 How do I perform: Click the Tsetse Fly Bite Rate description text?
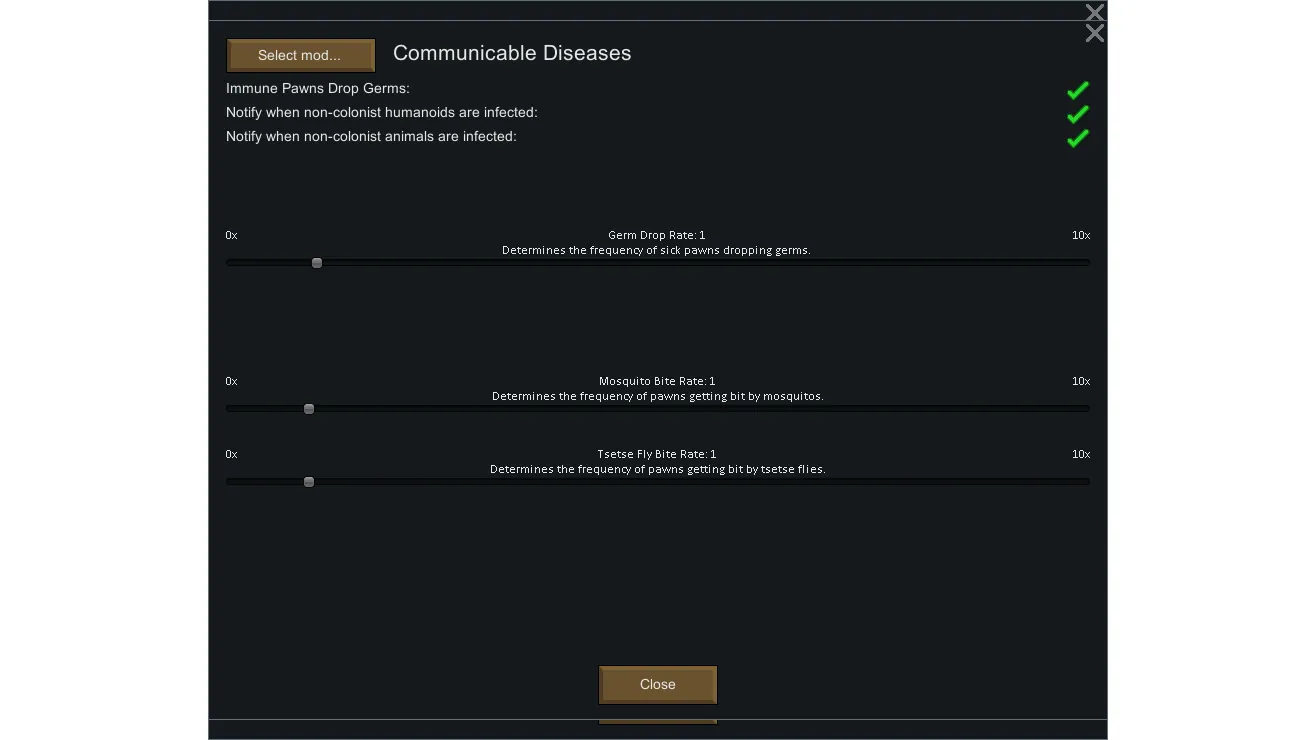[x=657, y=469]
